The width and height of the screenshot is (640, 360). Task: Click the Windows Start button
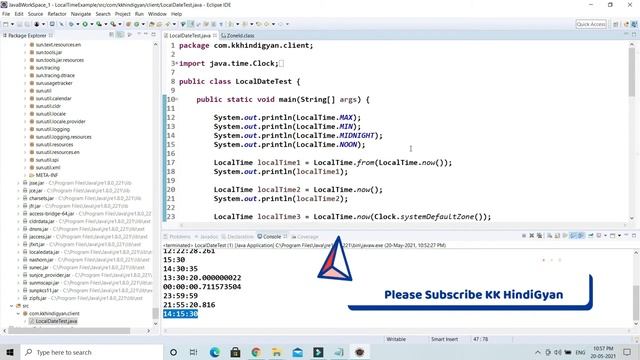pyautogui.click(x=10, y=352)
